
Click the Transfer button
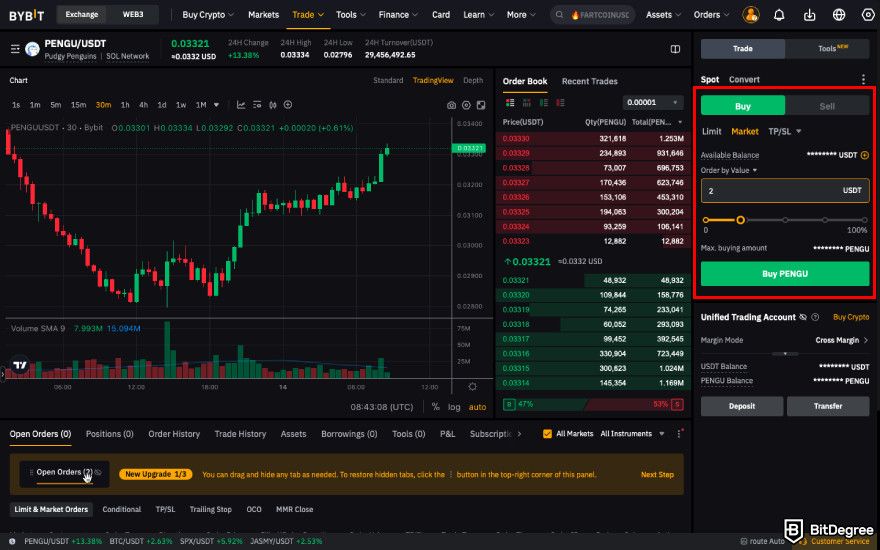click(x=828, y=406)
